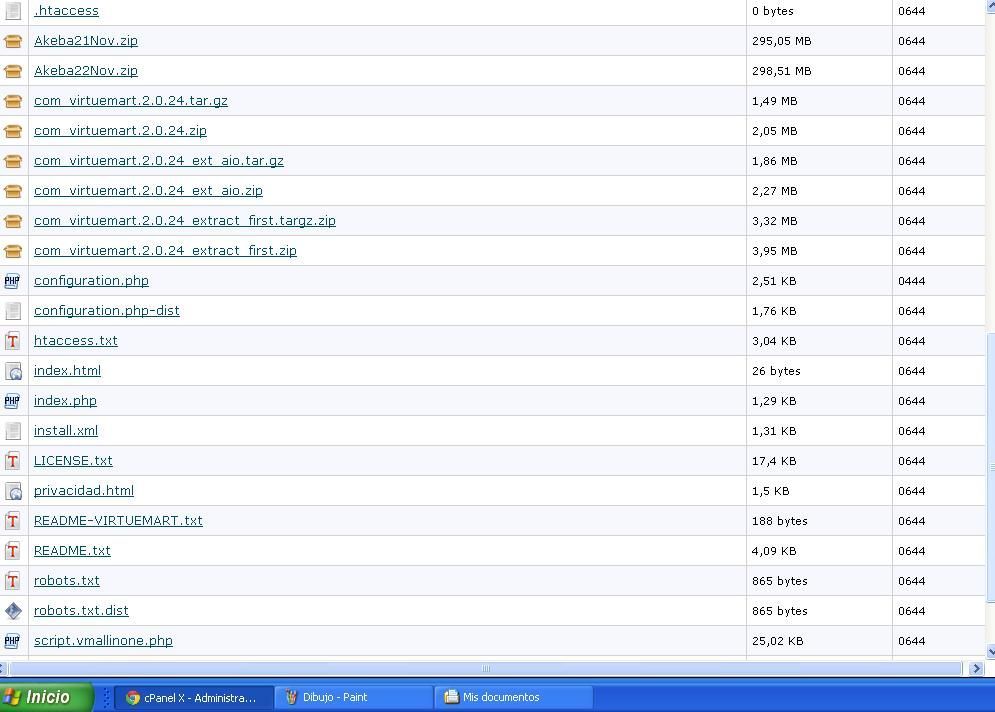The image size is (995, 712).
Task: Open com_virtuemart.2.0.24_extract_first.targz.zip link
Action: [x=185, y=220]
